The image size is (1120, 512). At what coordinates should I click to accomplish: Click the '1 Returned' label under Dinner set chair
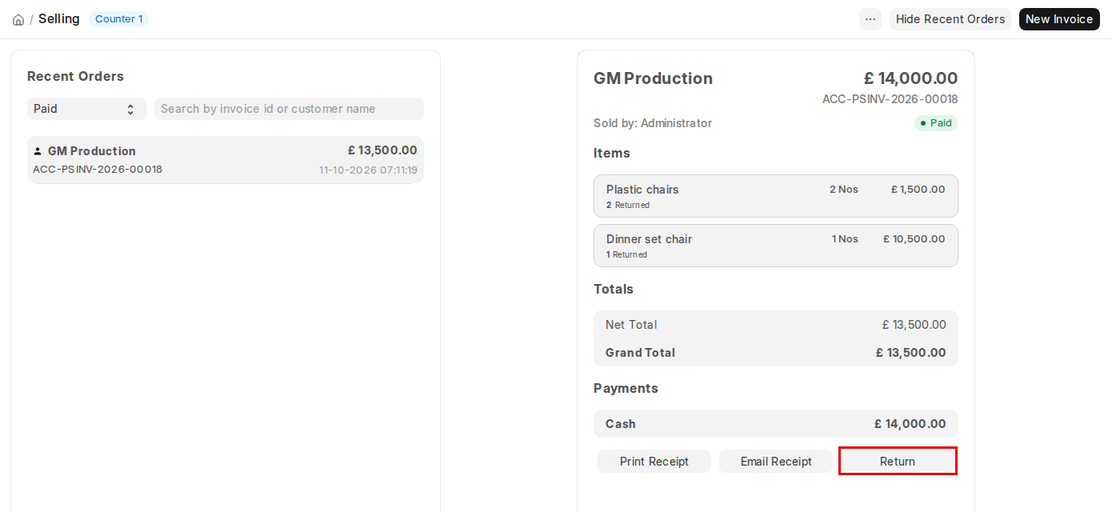tap(626, 255)
